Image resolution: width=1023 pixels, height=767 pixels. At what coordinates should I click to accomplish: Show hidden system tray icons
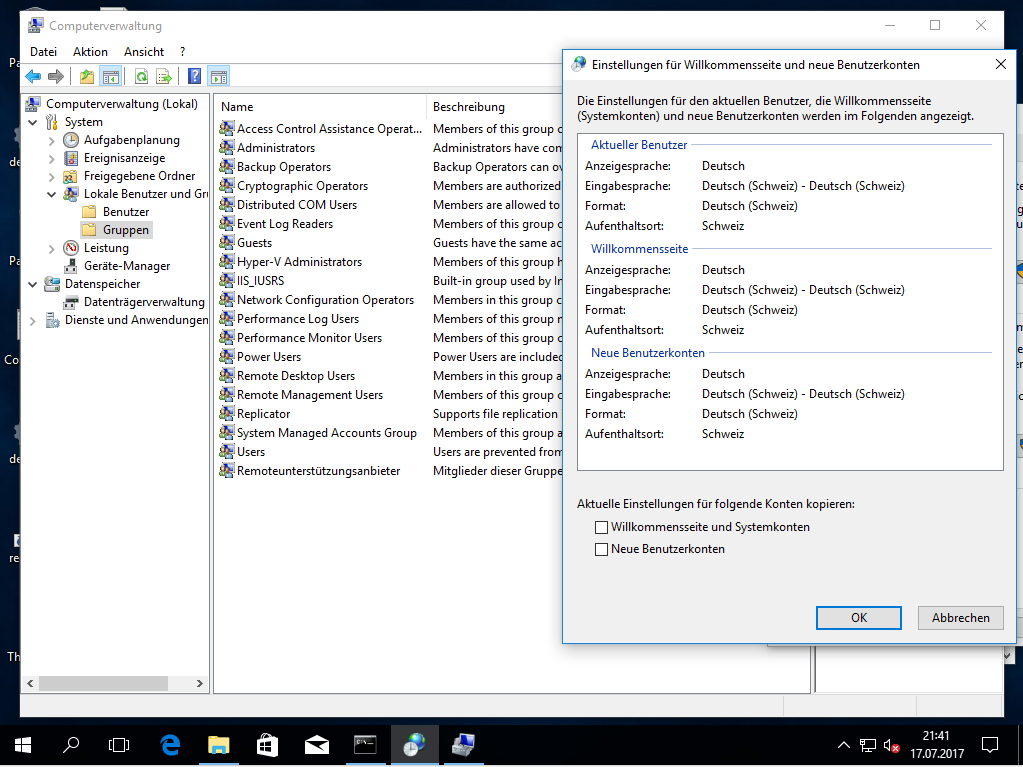point(843,745)
